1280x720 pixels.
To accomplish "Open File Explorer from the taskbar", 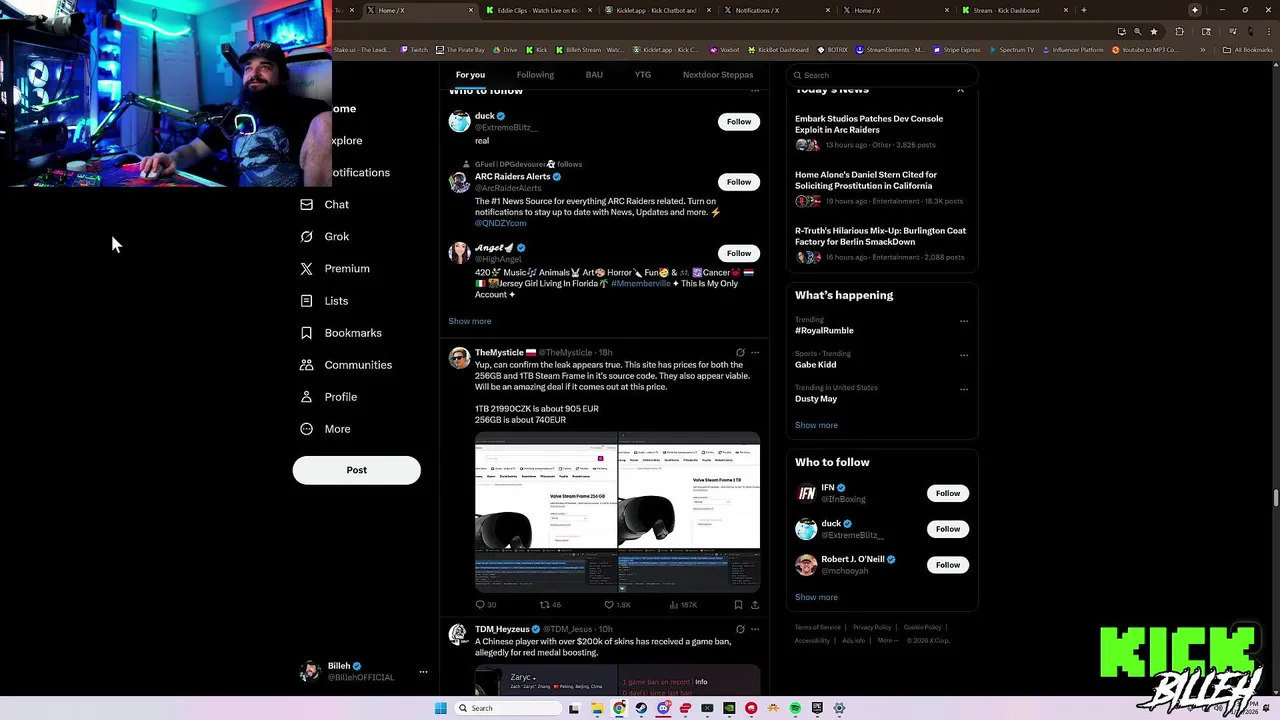I will (597, 708).
